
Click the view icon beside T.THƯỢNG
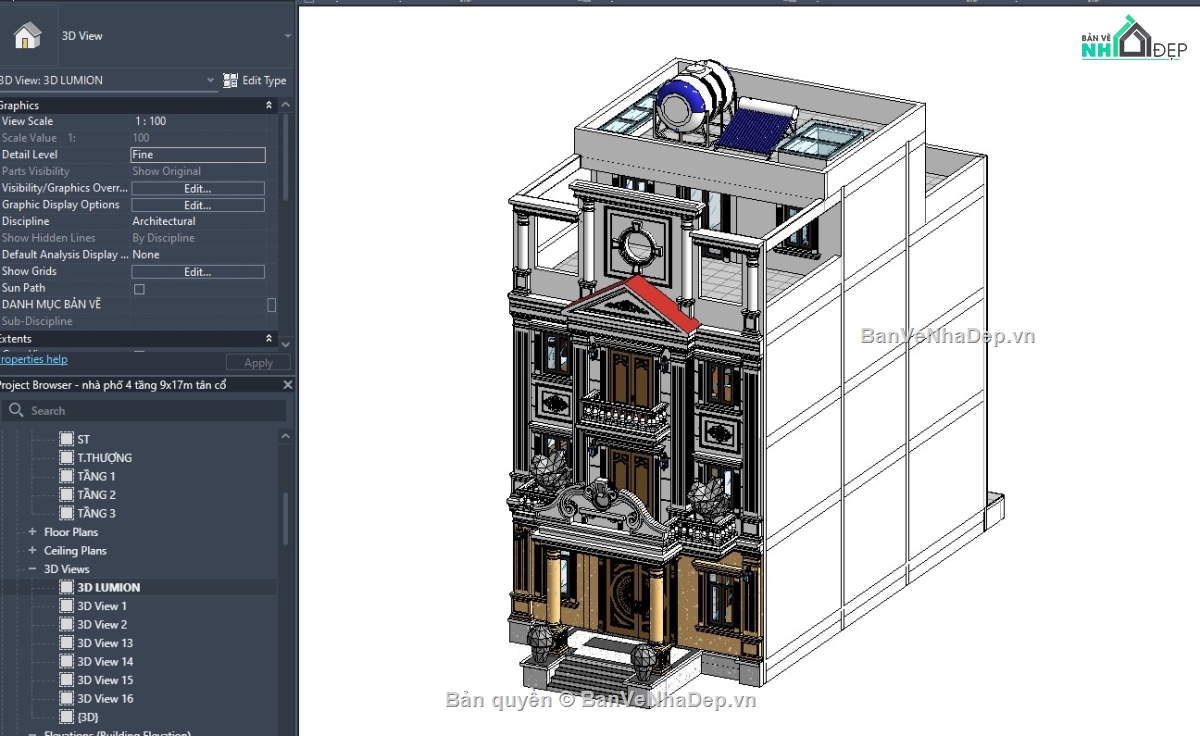66,458
